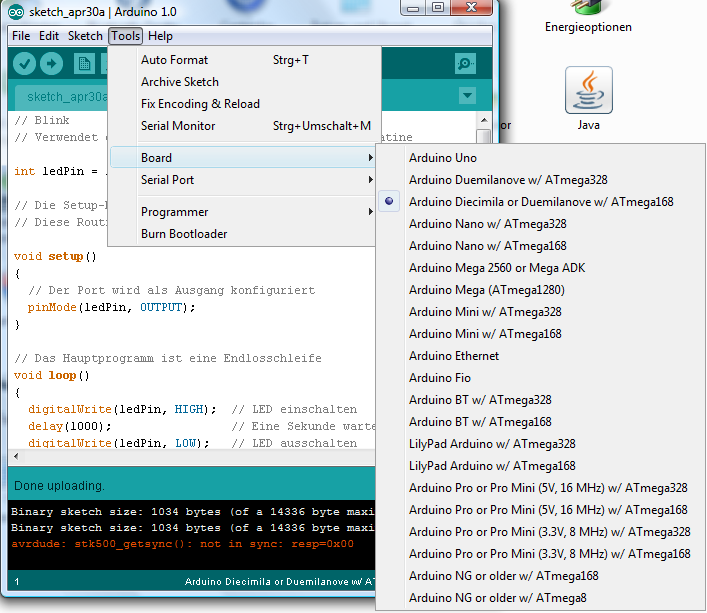707x613 pixels.
Task: Click the editor scrollbar up arrow
Action: (484, 120)
